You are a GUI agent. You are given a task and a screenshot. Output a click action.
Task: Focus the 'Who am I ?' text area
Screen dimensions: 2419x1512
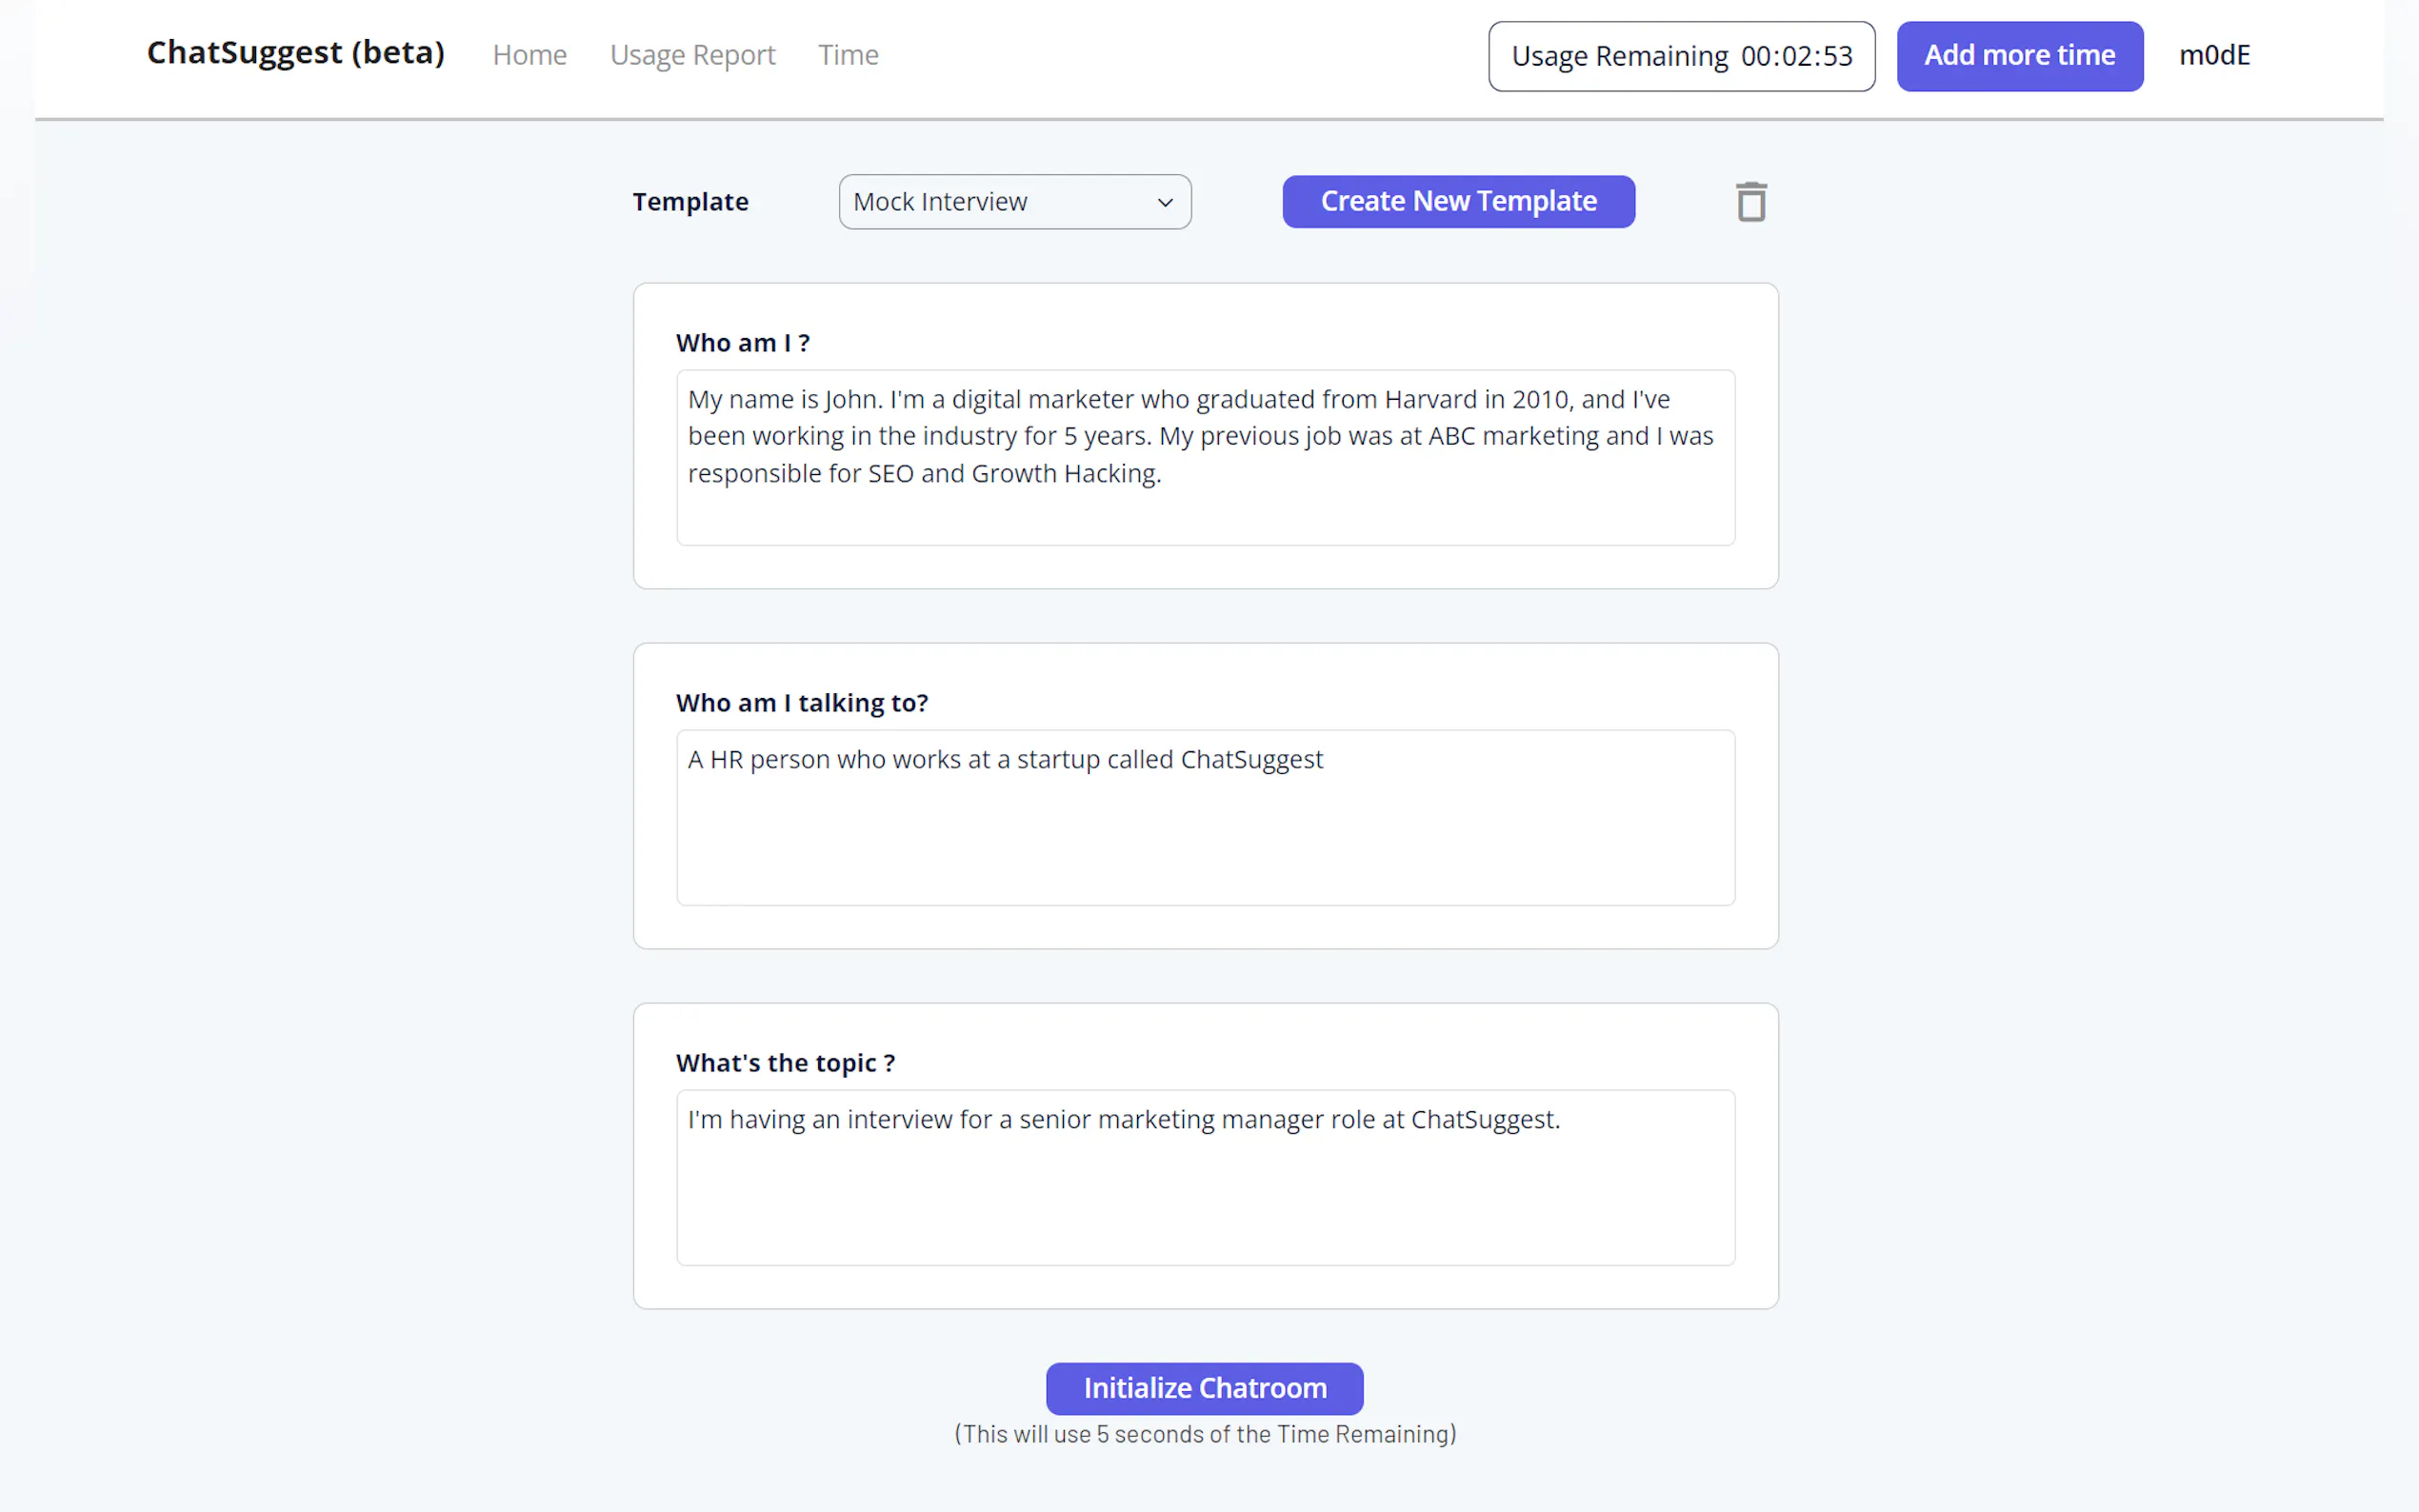[1205, 457]
